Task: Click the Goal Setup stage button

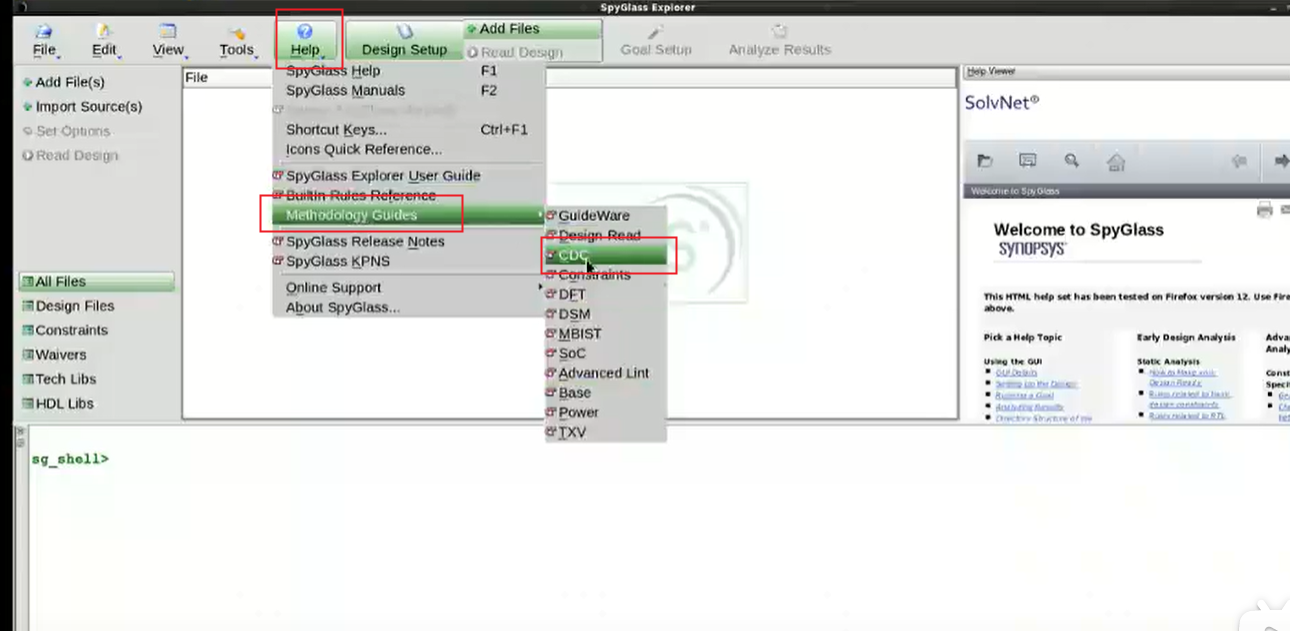Action: [x=656, y=41]
